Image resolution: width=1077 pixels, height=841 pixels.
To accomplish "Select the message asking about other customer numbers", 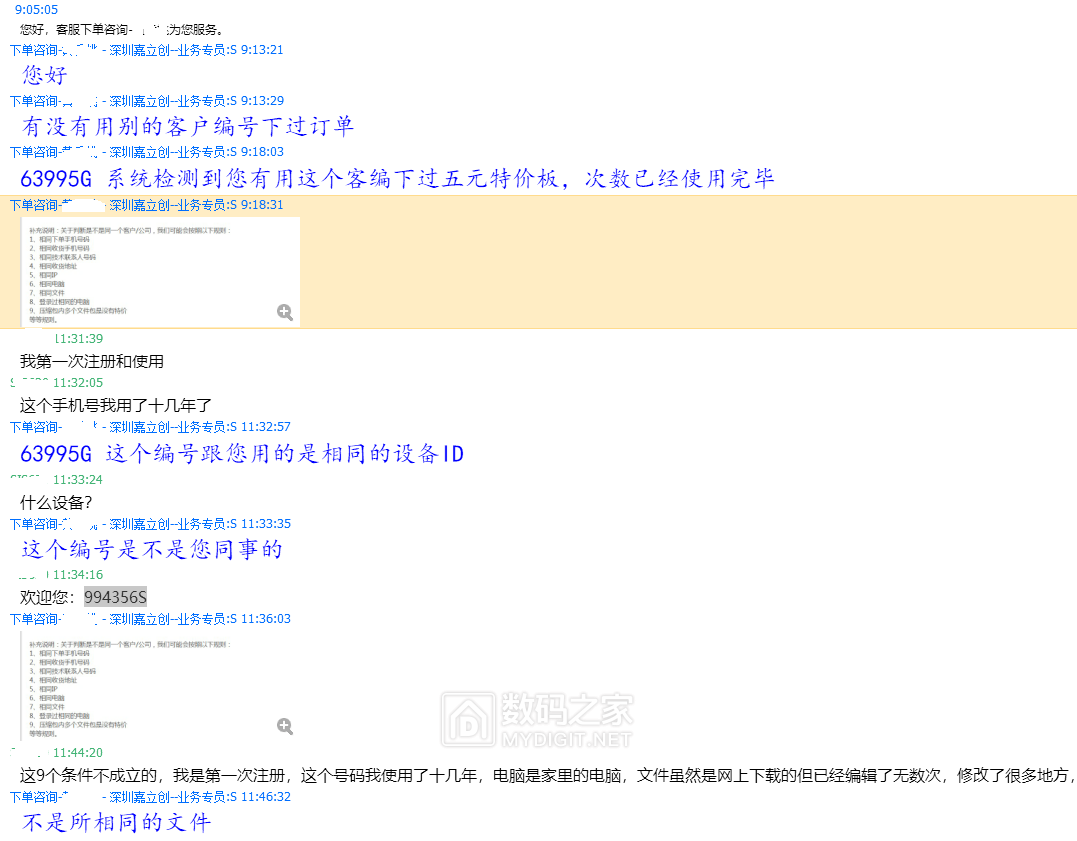I will pyautogui.click(x=188, y=127).
